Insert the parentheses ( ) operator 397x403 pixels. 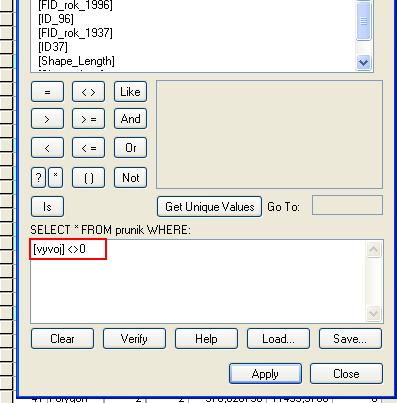(88, 178)
